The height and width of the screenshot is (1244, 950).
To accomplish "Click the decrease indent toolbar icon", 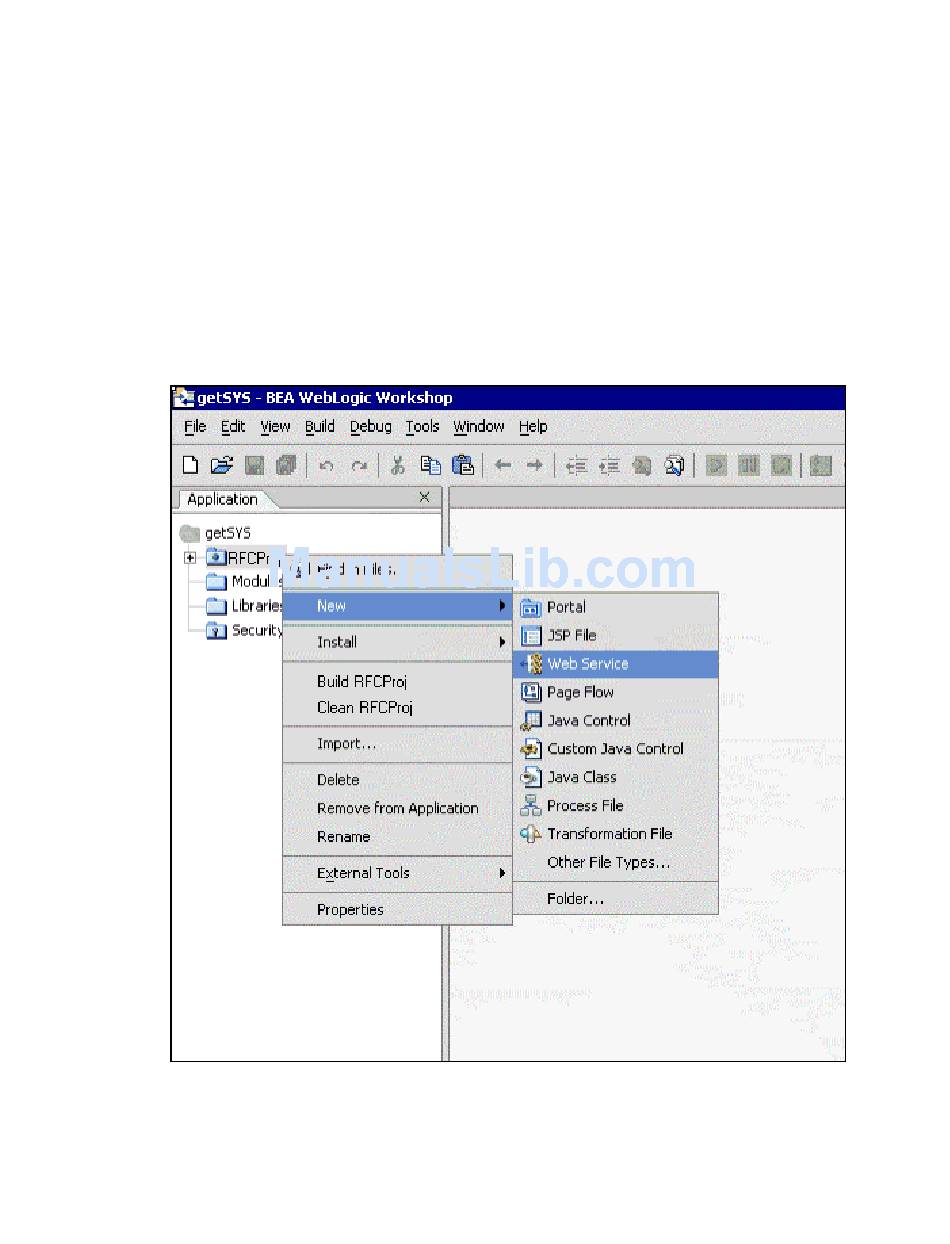I will 576,465.
